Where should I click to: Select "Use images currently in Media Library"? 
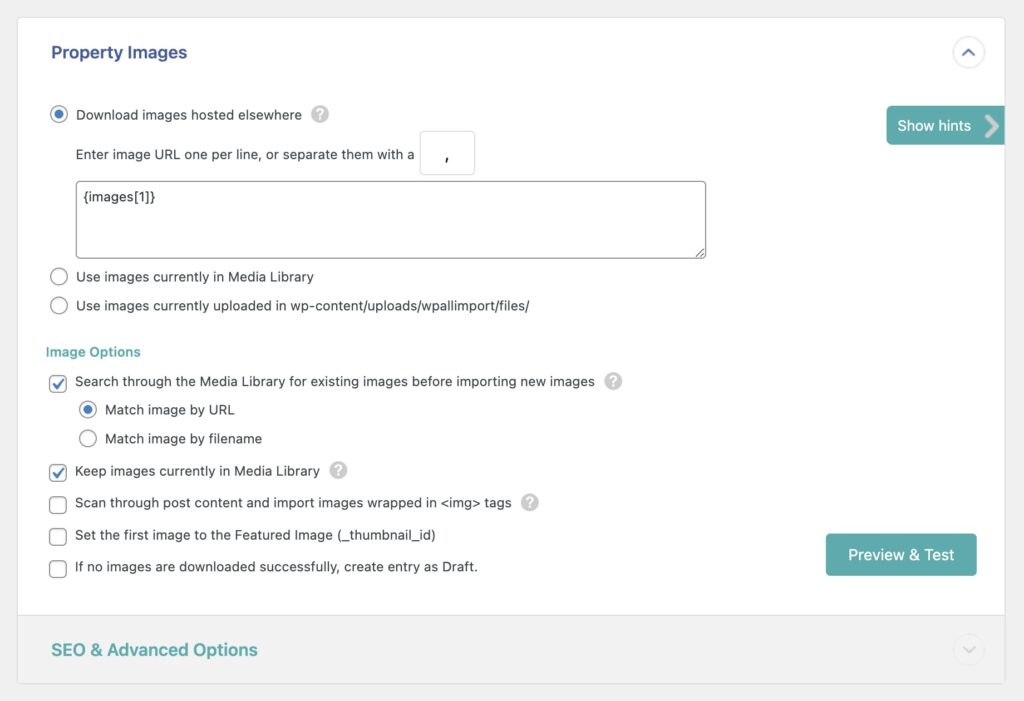click(59, 276)
